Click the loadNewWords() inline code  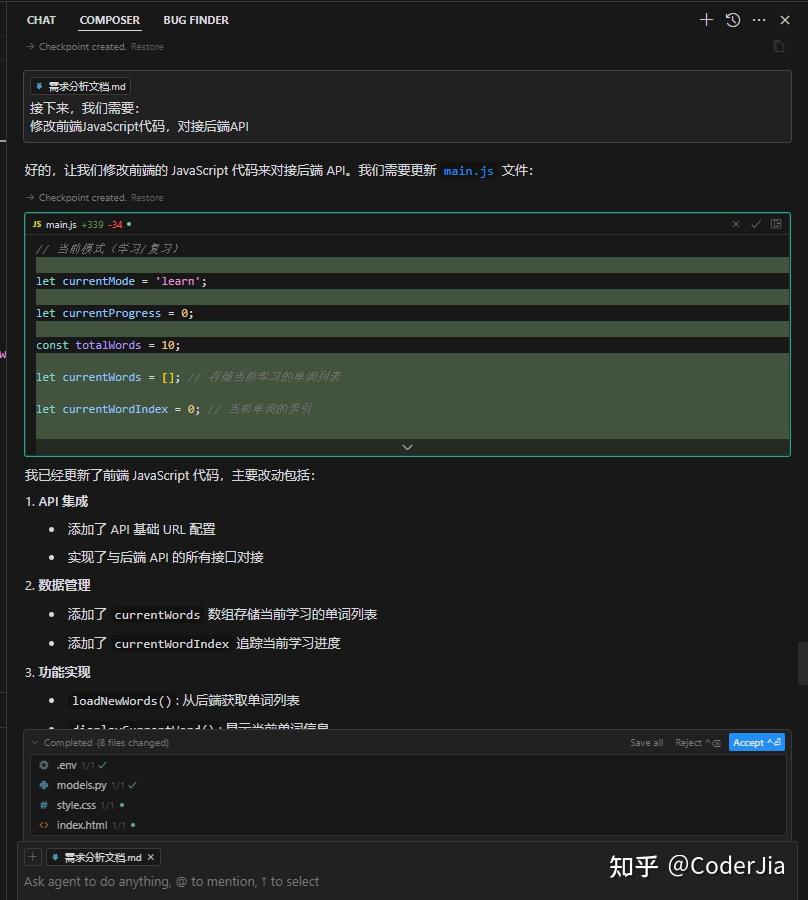point(122,701)
